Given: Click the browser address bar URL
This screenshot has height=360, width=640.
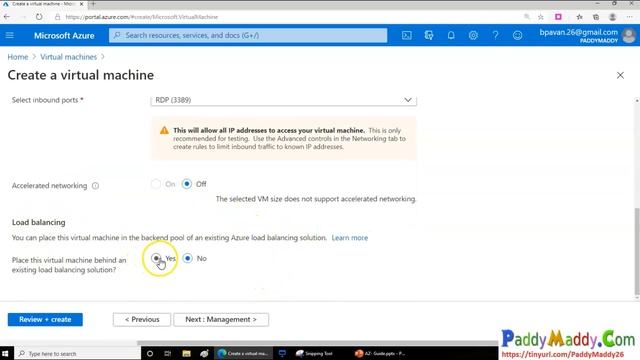Looking at the screenshot, I should click(x=142, y=17).
